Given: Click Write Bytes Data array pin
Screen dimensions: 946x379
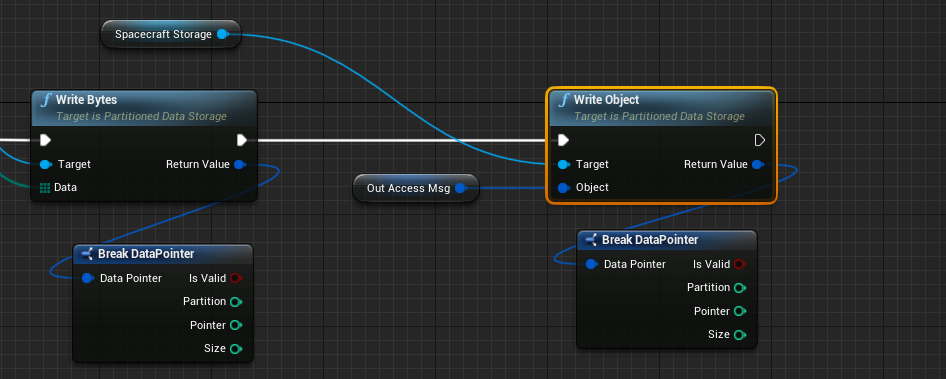Looking at the screenshot, I should click(45, 188).
